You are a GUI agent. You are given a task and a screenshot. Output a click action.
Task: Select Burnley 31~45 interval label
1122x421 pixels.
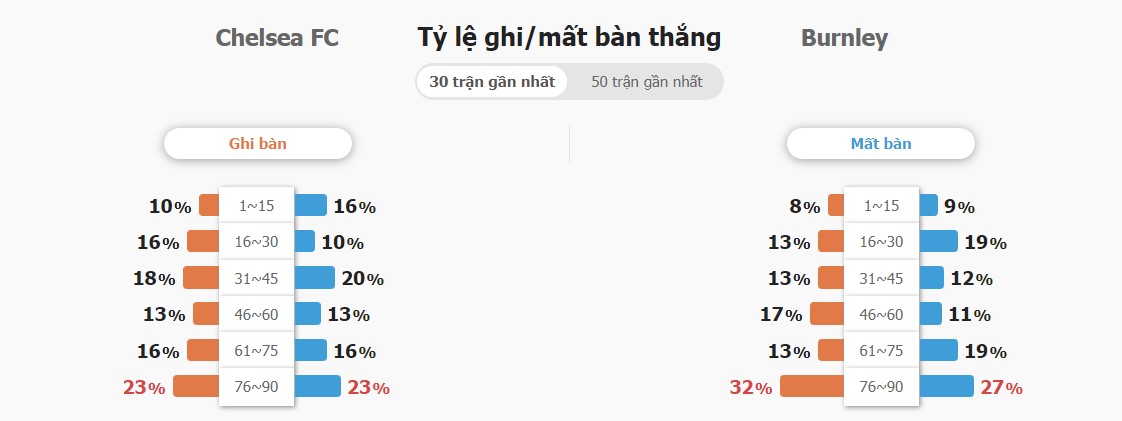pos(882,278)
